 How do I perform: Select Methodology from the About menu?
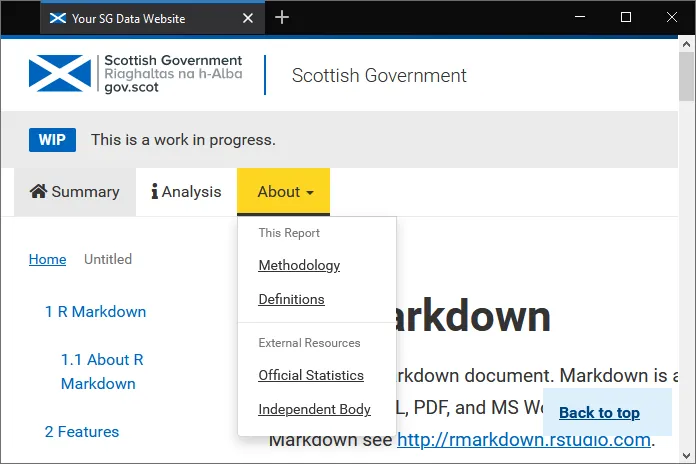[299, 265]
